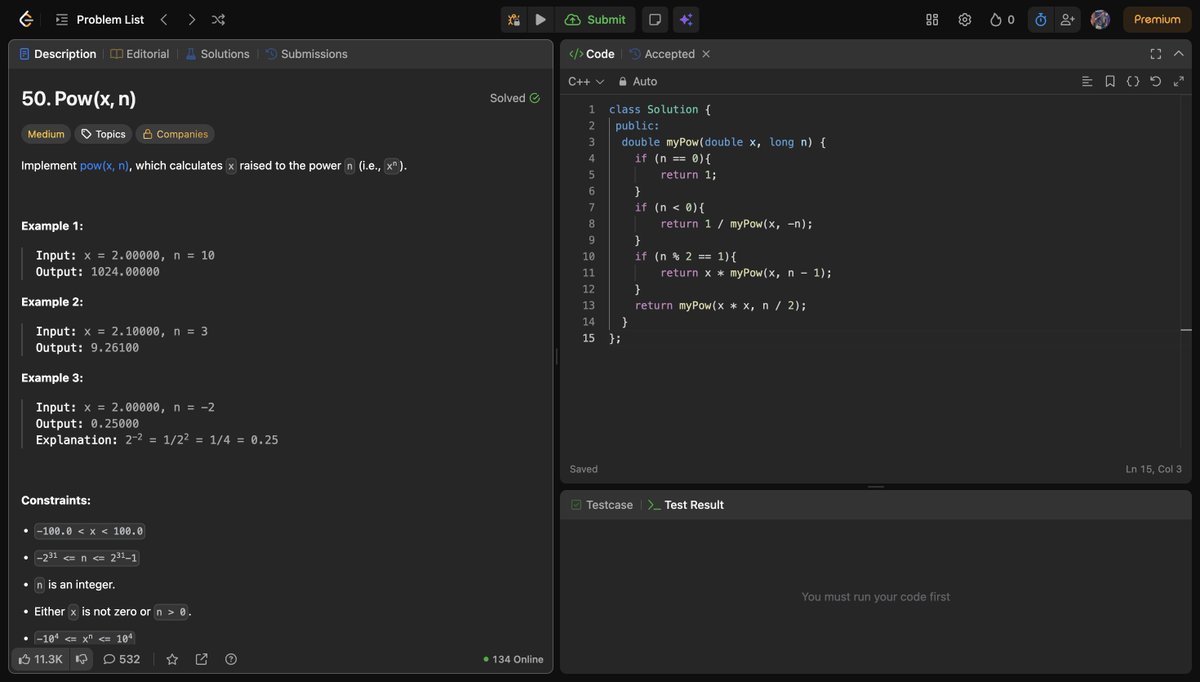Open the help question mark icon

click(x=231, y=659)
